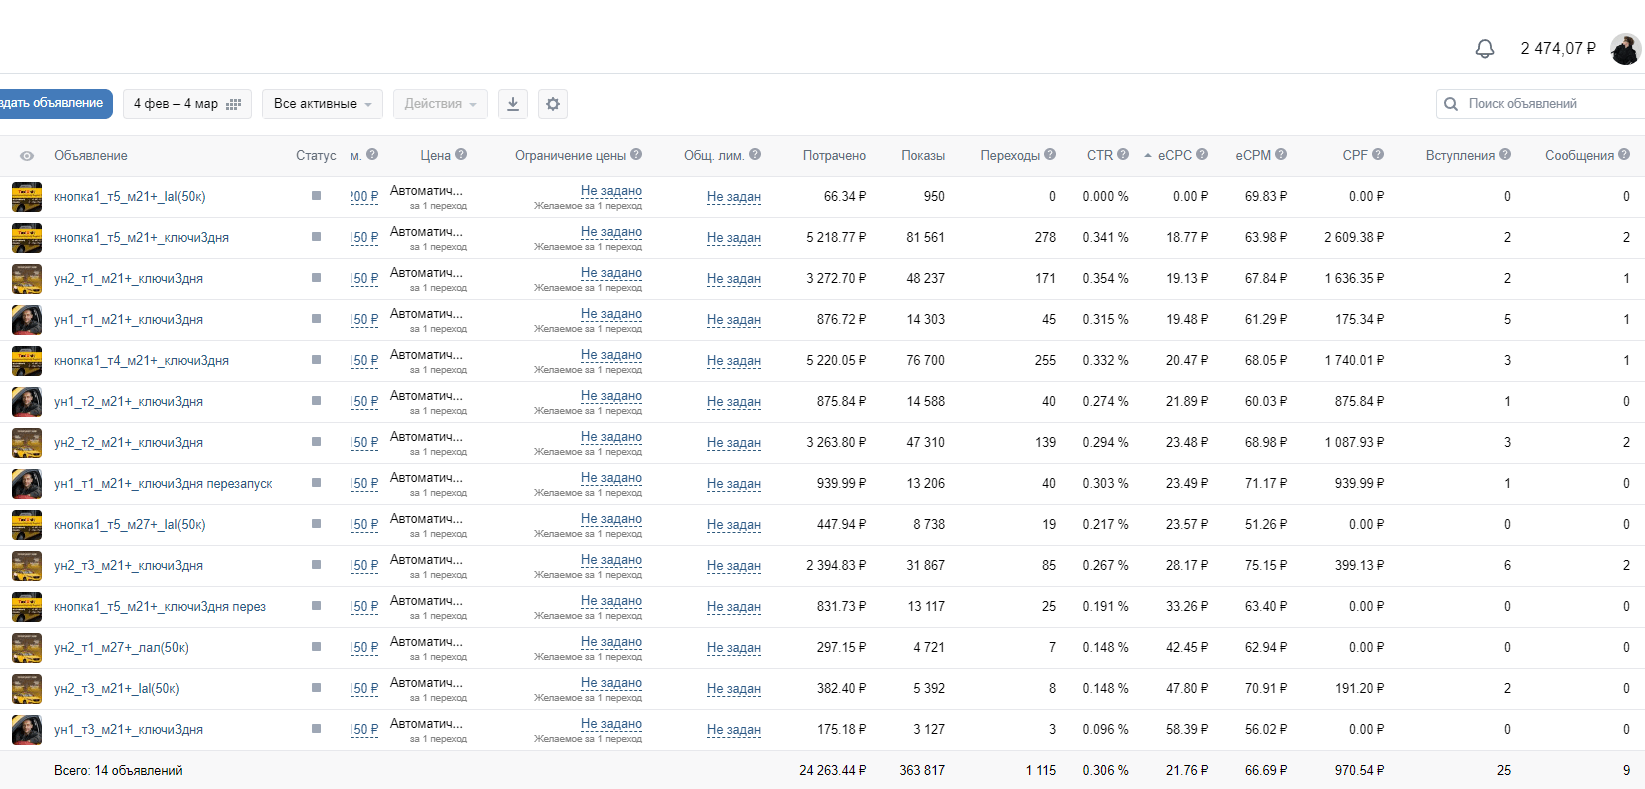Show help icon next to Переходы

click(x=1050, y=154)
